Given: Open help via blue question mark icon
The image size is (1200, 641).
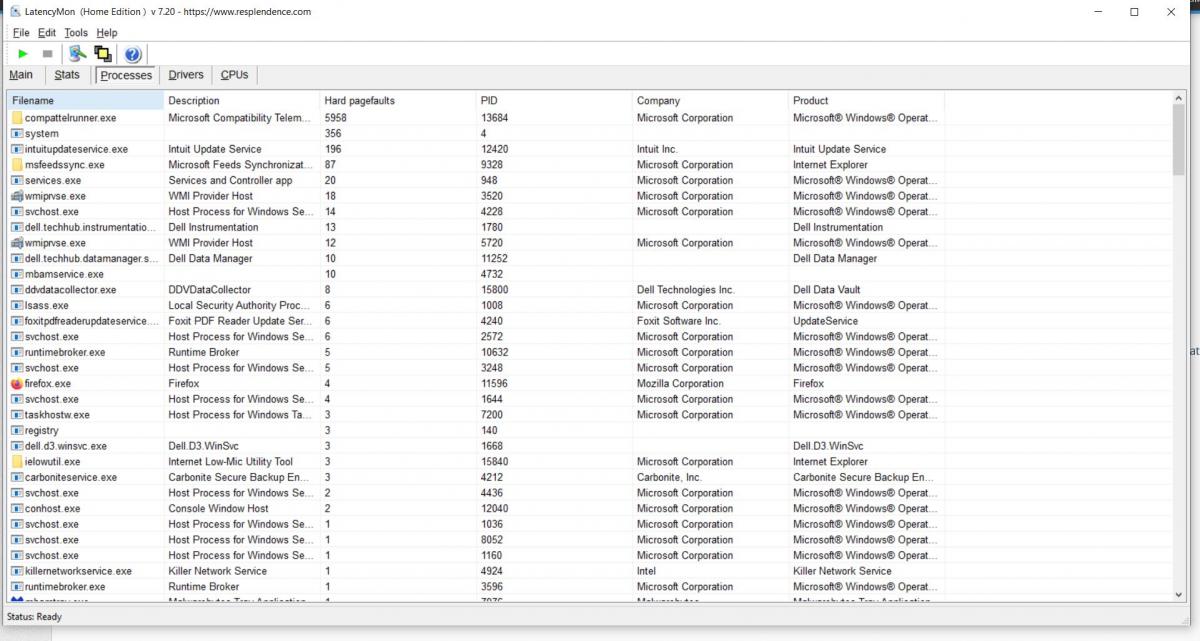Looking at the screenshot, I should click(x=132, y=54).
